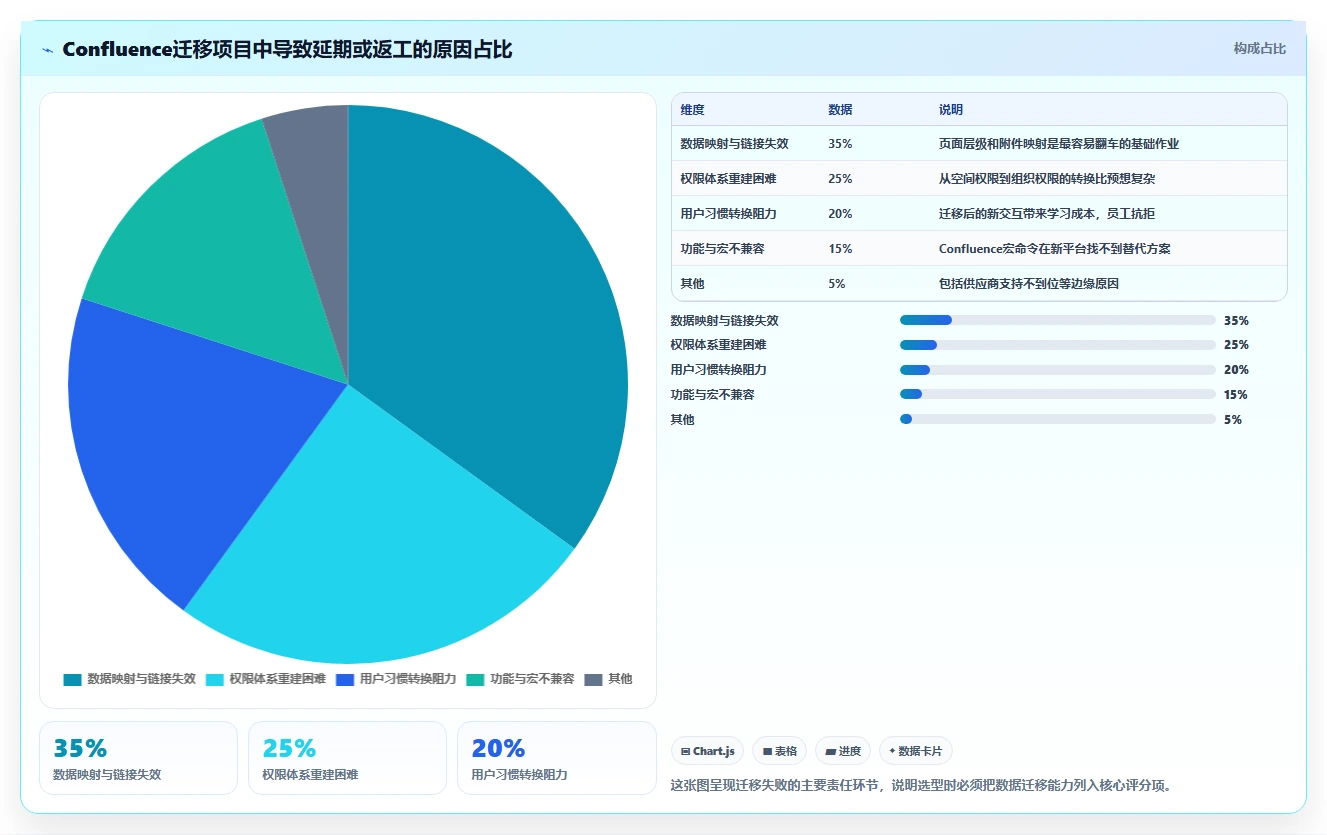
Task: Toggle legend swatch for 权限体系重建困难
Action: 214,679
